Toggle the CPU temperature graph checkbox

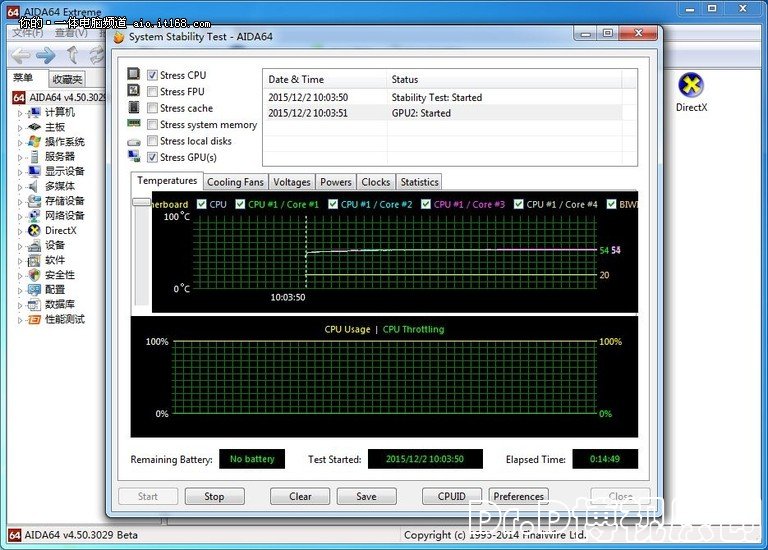(x=201, y=204)
